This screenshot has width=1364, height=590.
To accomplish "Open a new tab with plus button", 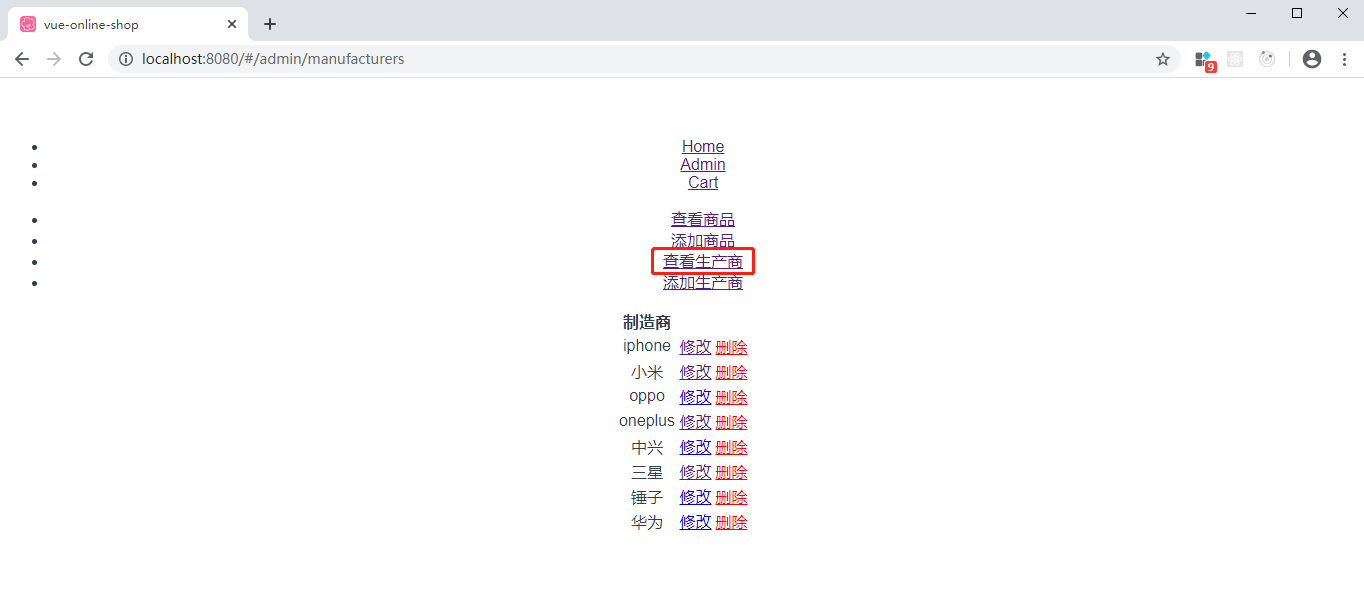I will tap(270, 24).
